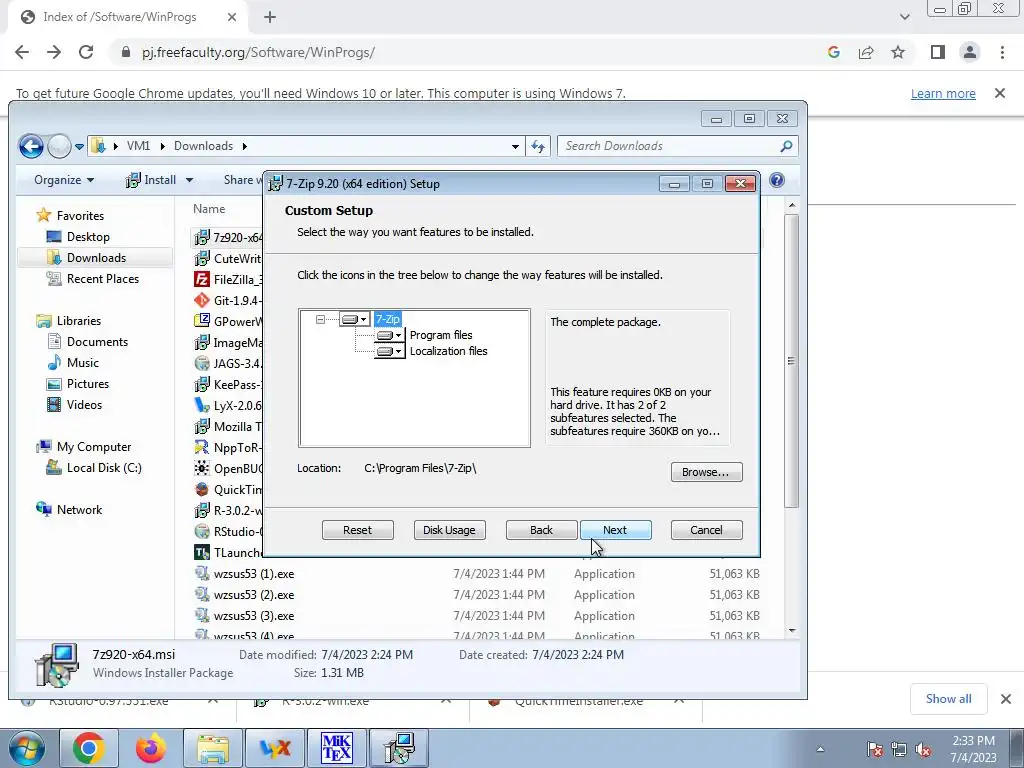Viewport: 1024px width, 768px height.
Task: Refresh the Downloads folder in Explorer
Action: pos(538,146)
